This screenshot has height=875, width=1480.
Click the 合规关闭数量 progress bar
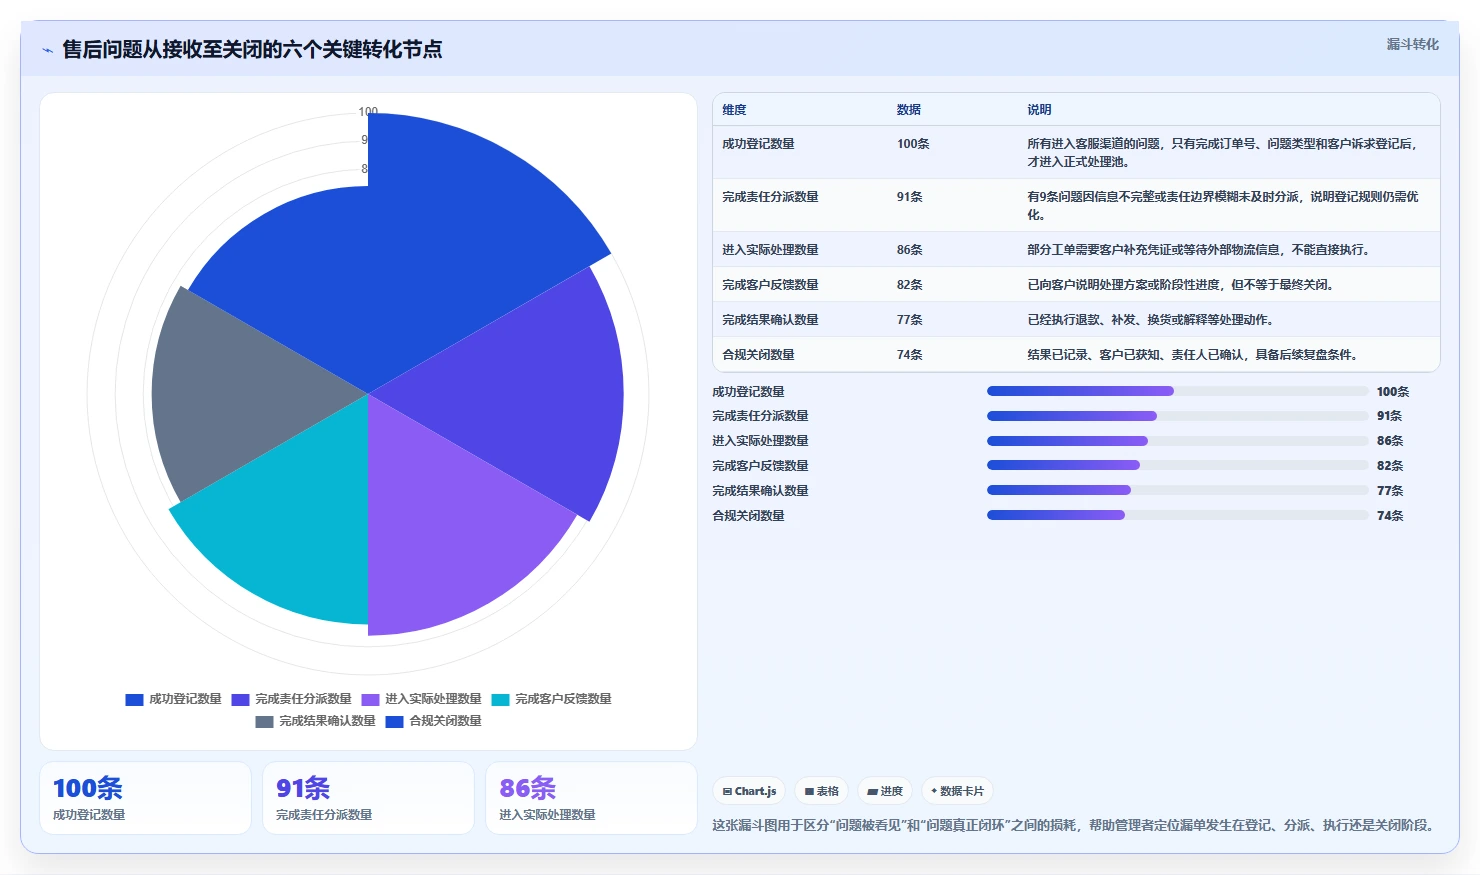pyautogui.click(x=1177, y=515)
